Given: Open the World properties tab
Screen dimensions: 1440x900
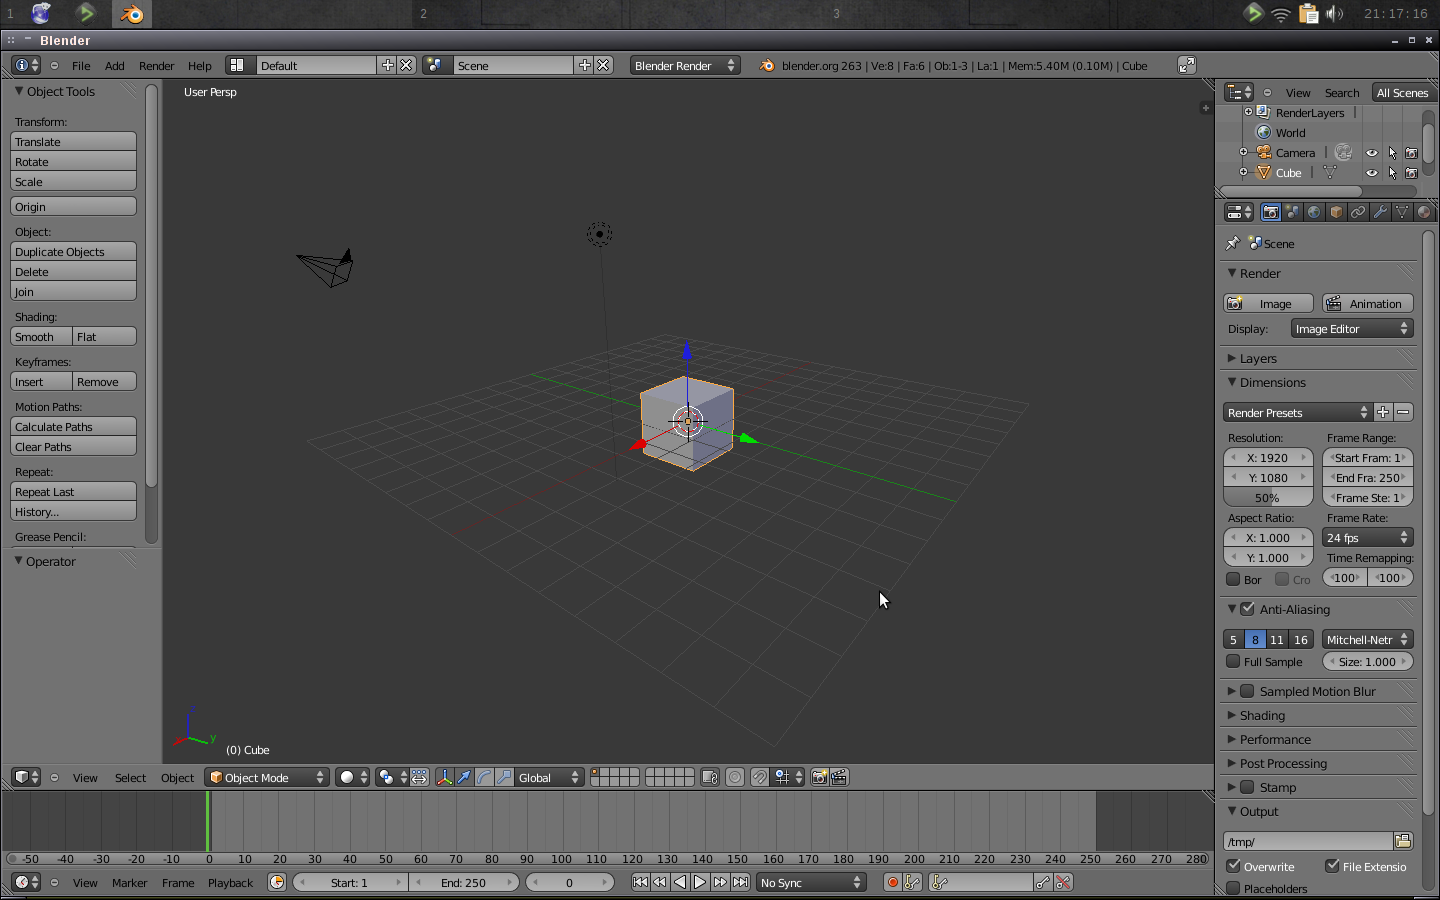Looking at the screenshot, I should [1314, 211].
